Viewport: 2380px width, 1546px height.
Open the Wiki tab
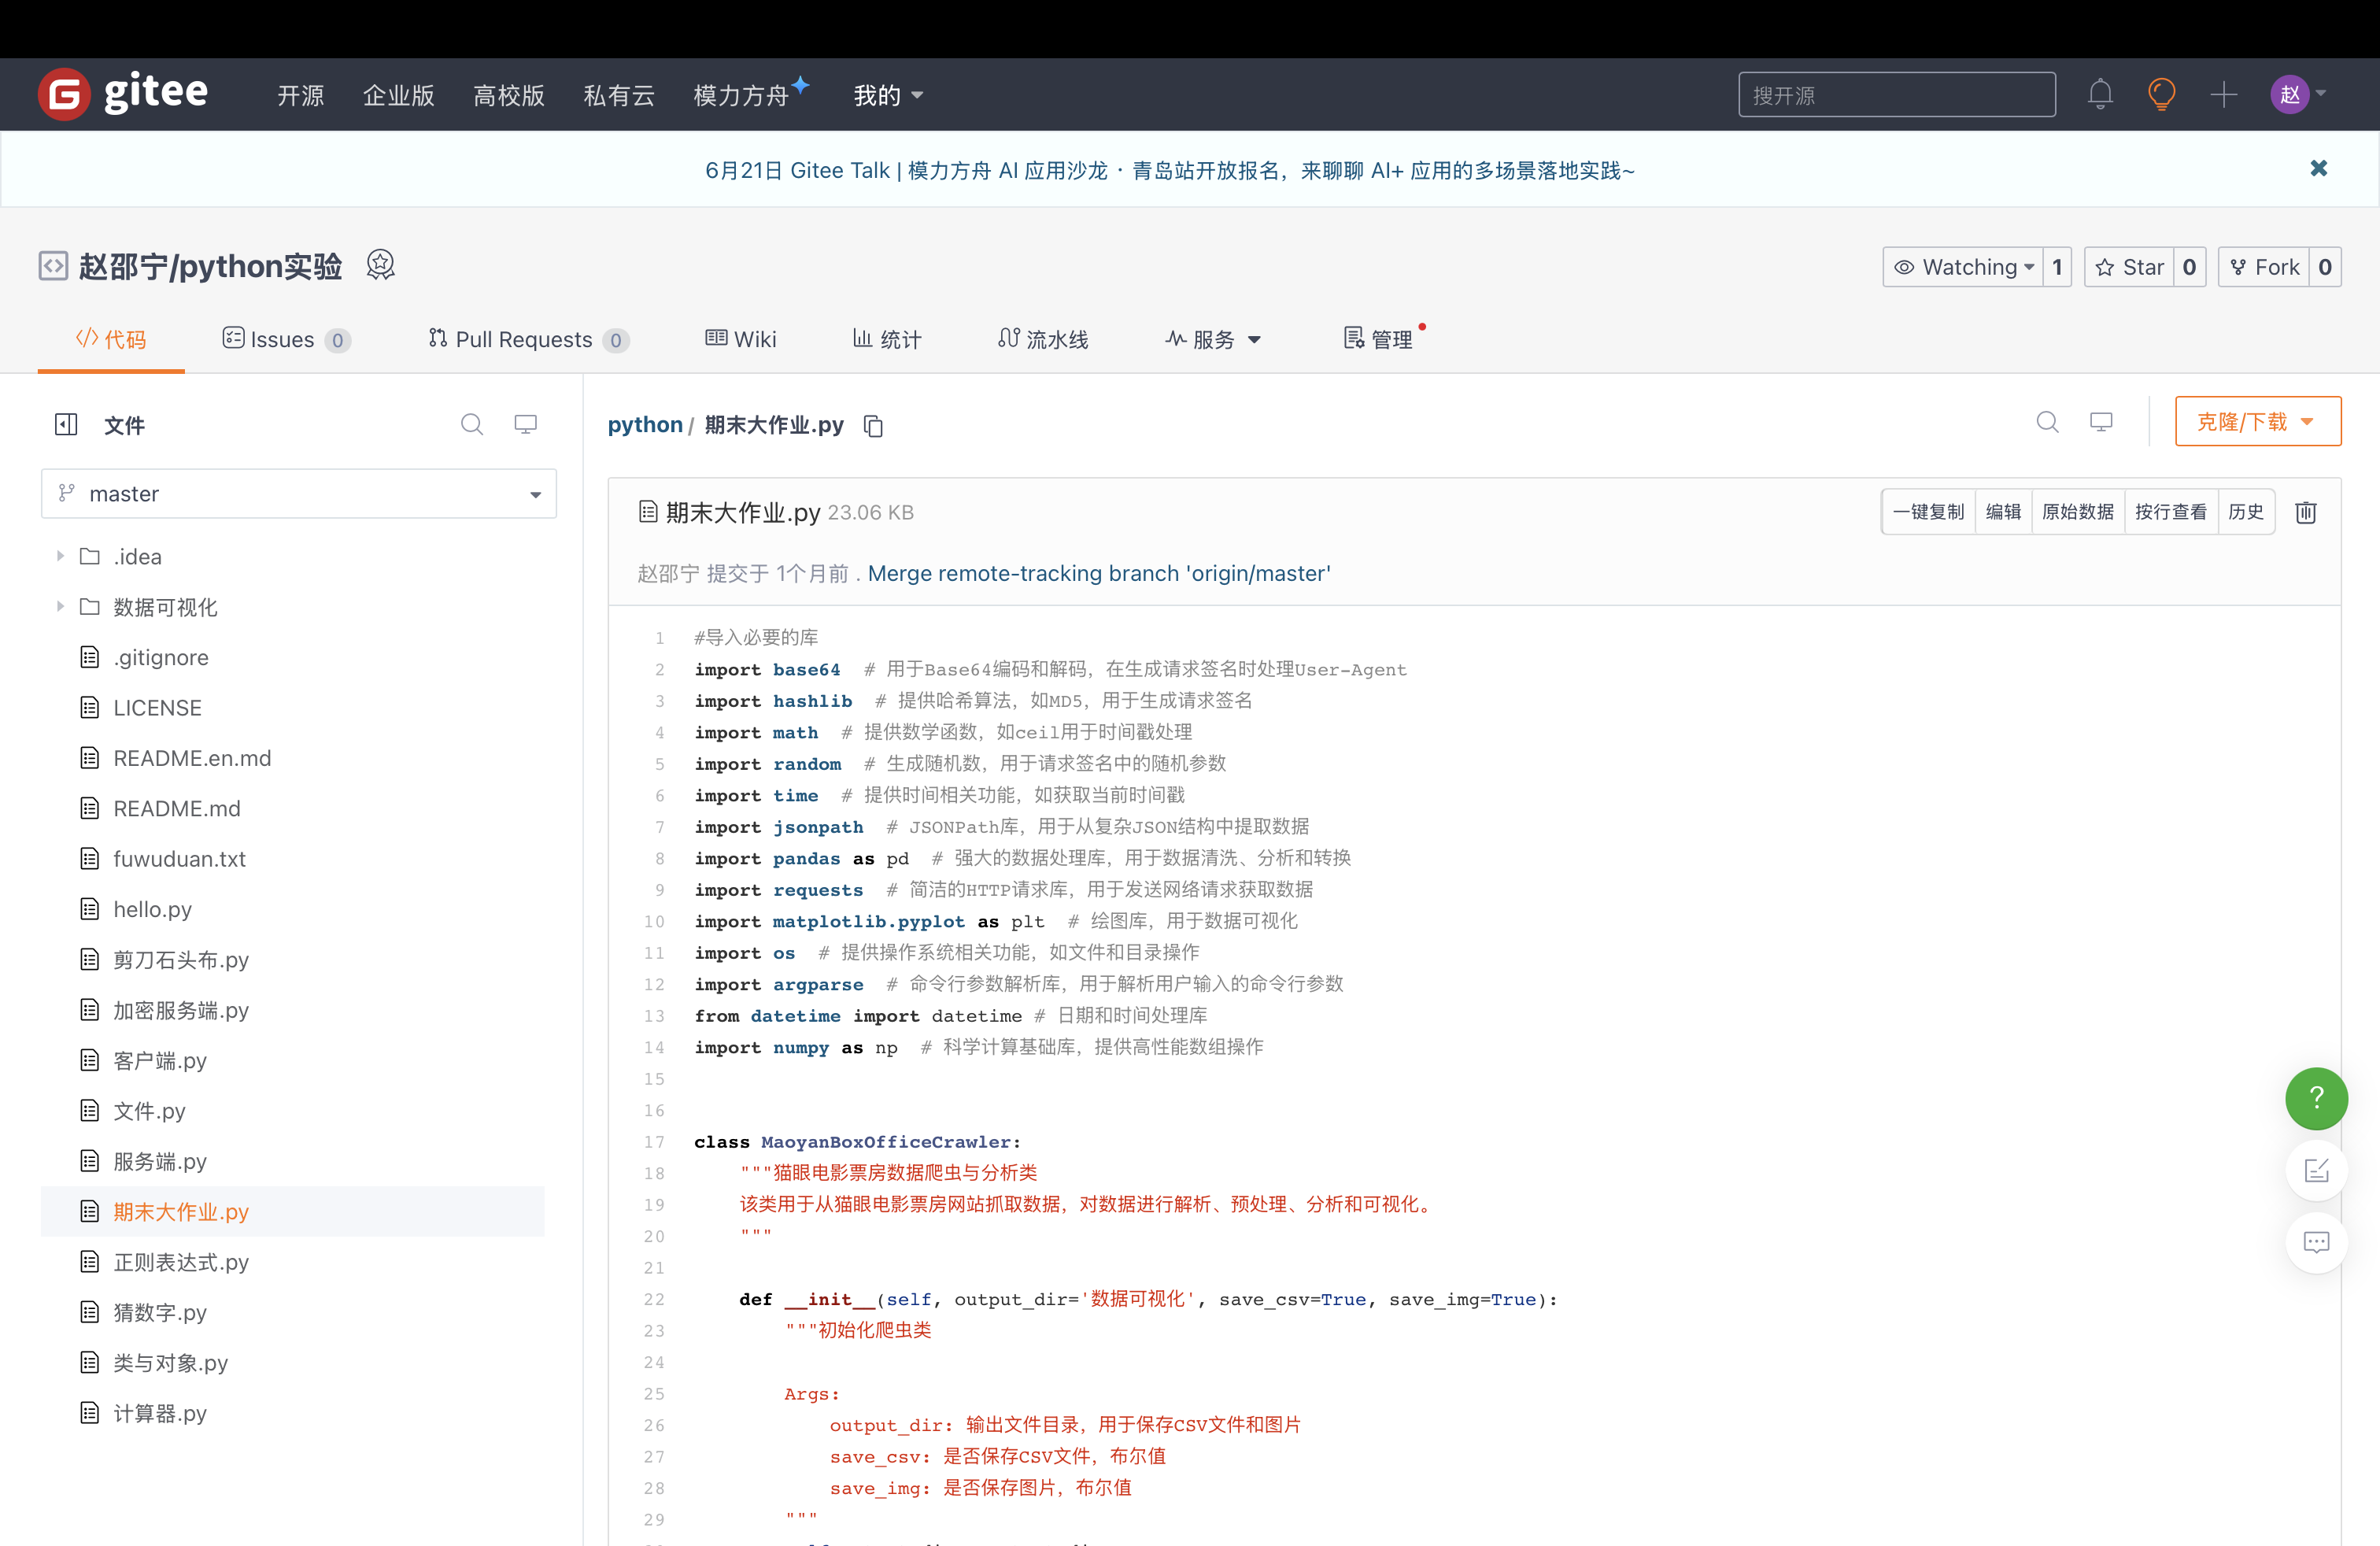[x=741, y=340]
